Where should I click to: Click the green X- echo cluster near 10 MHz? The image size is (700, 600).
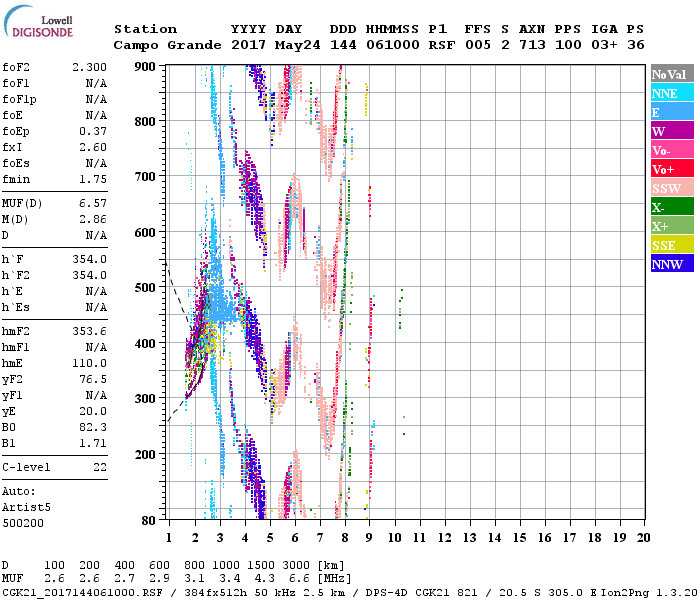click(401, 308)
